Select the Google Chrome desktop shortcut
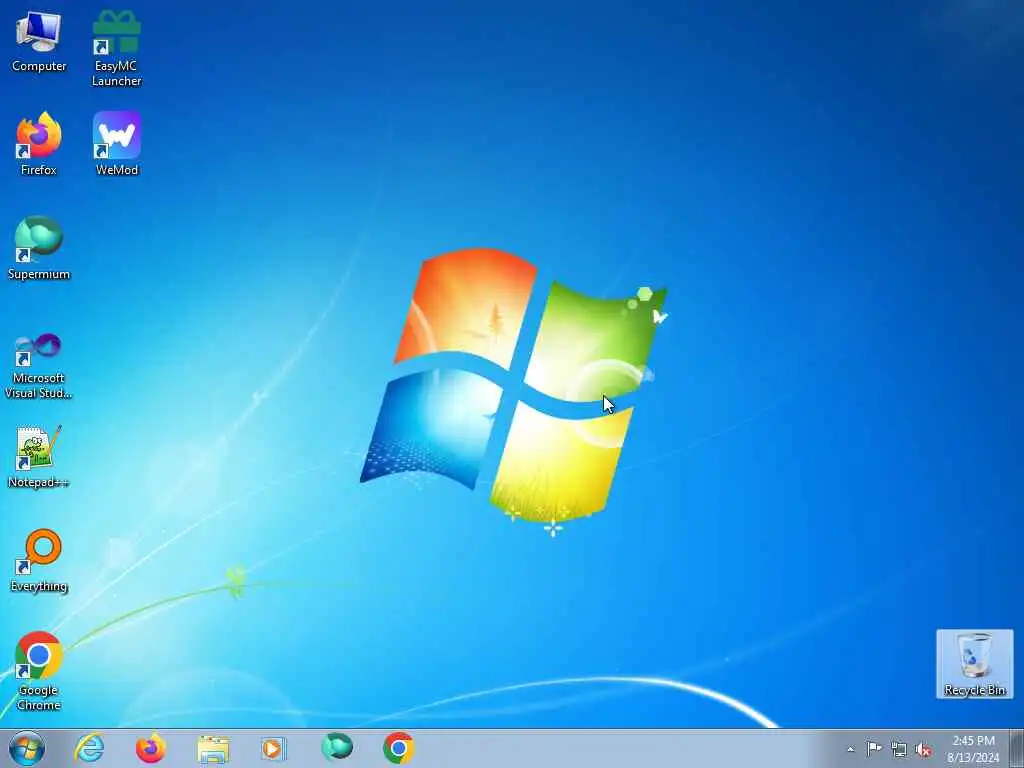Screen dimensions: 1024x768 pyautogui.click(x=39, y=671)
